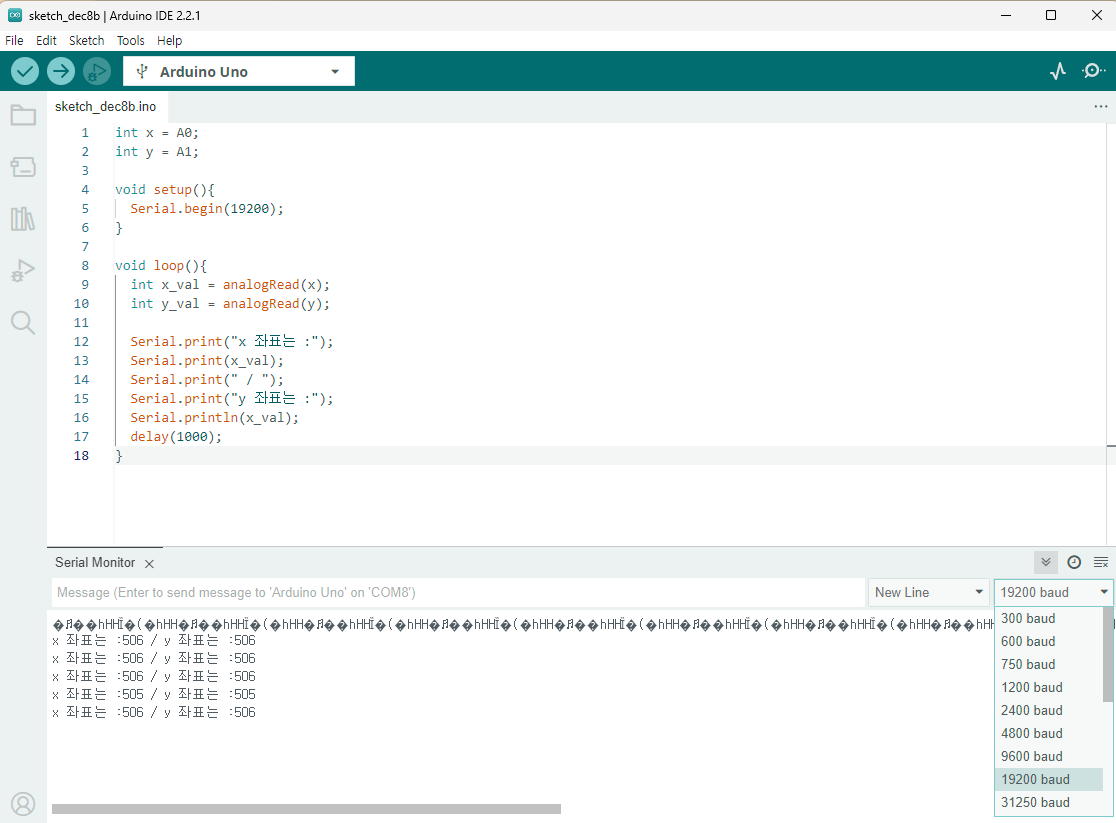Open the Help menu
Viewport: 1116px width, 823px height.
[169, 41]
